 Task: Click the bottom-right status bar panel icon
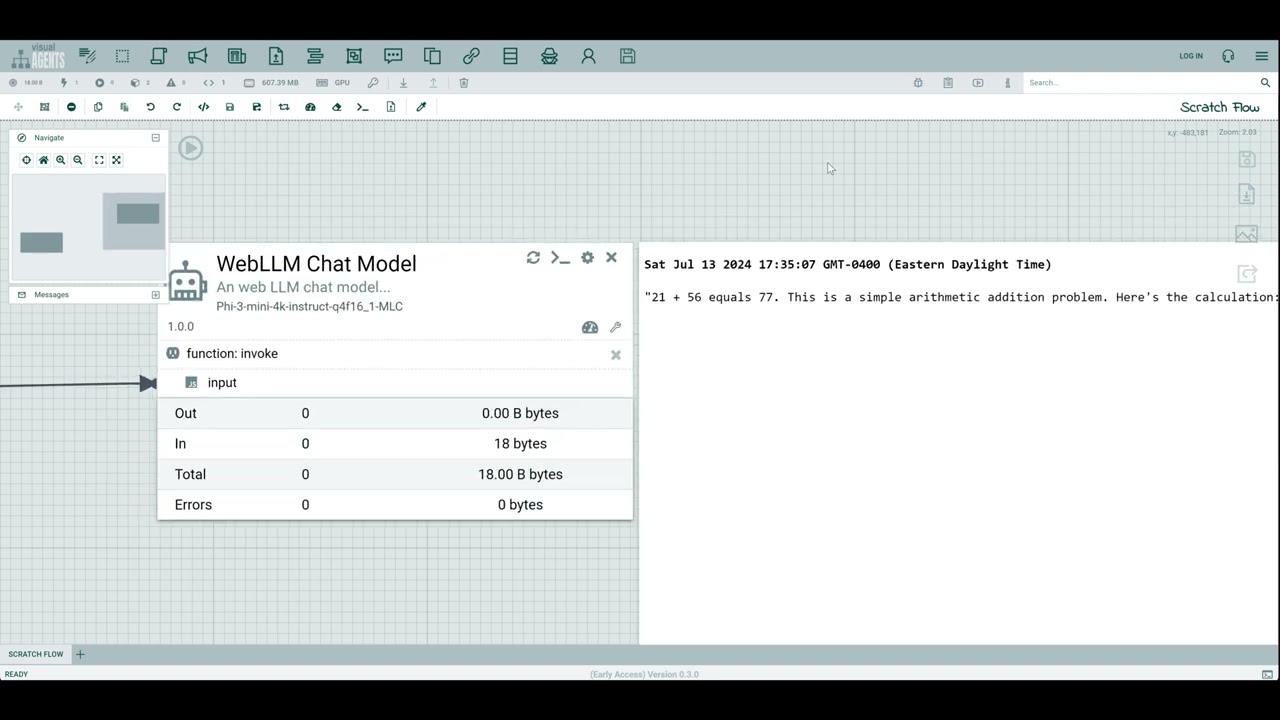(1267, 674)
